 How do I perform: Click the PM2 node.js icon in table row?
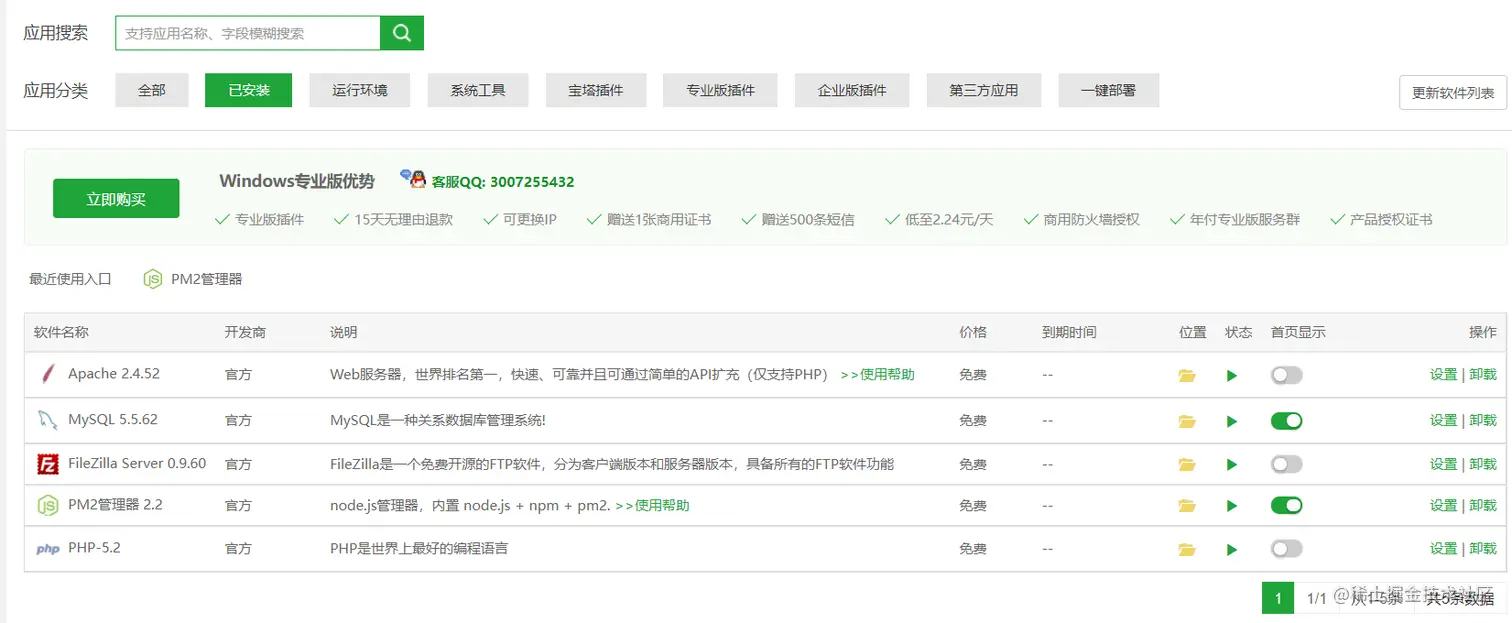tap(47, 506)
